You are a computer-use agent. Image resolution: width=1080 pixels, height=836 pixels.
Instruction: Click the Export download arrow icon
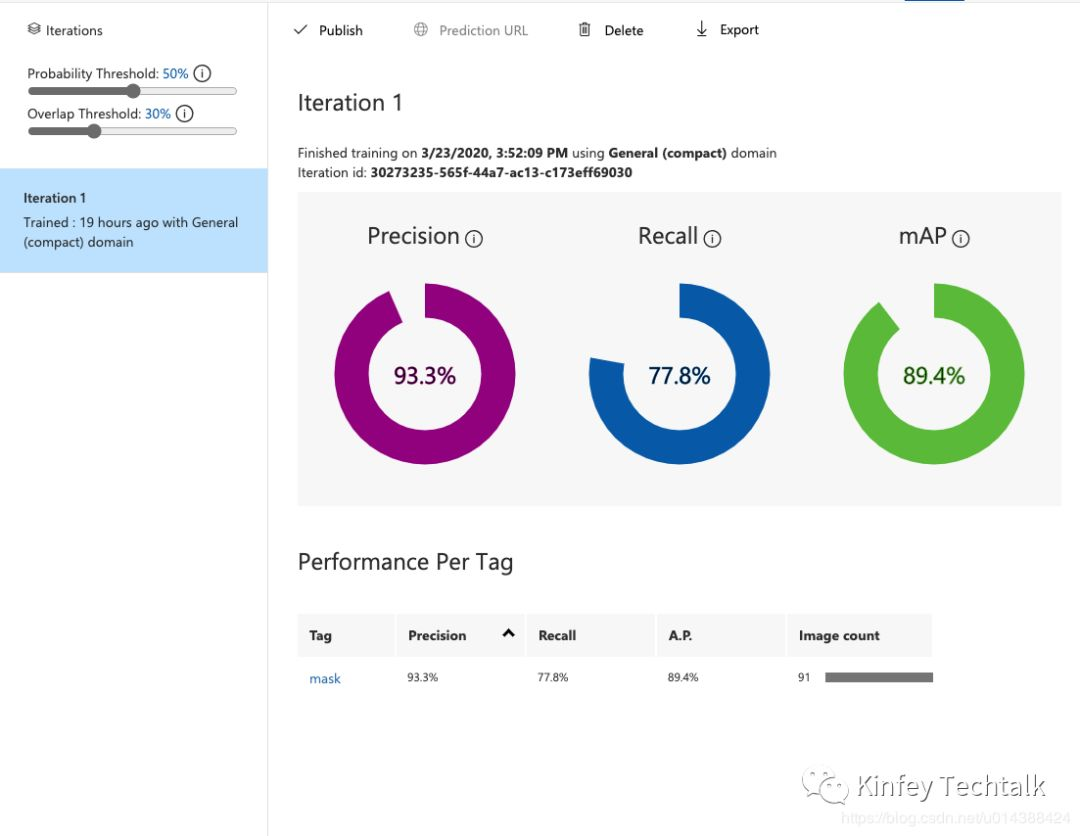tap(702, 30)
